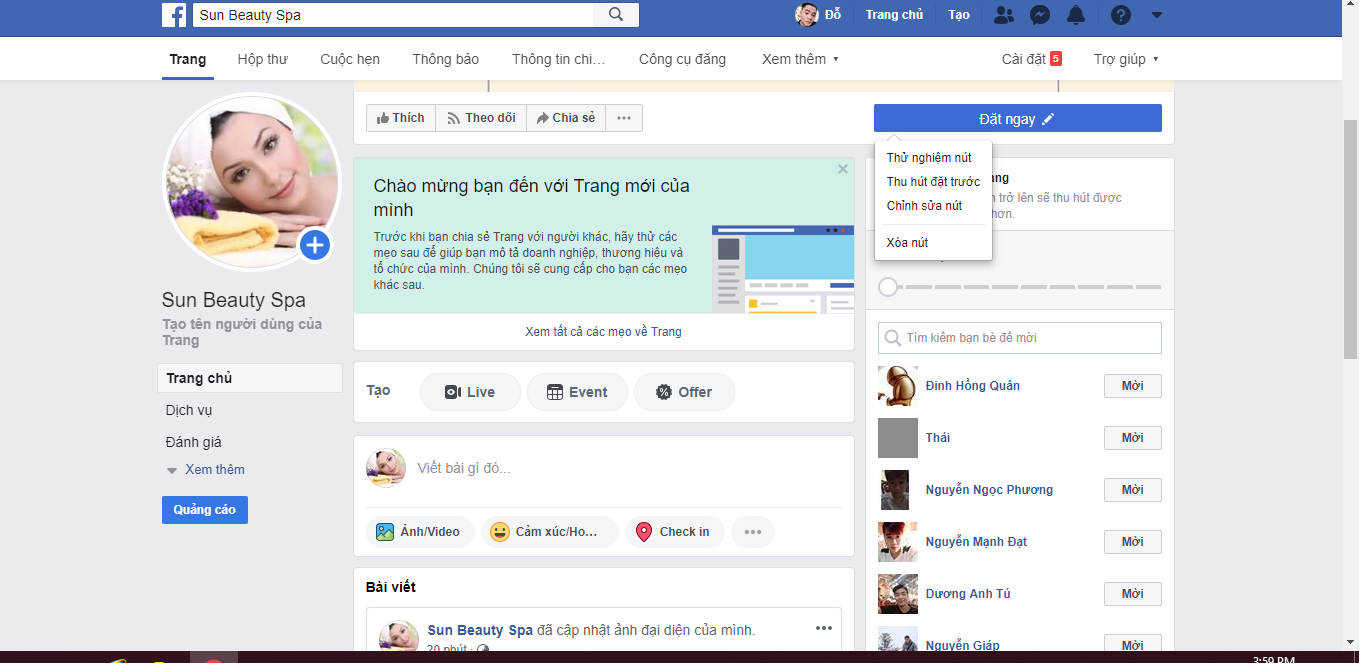Select the Trang tab
Viewport: 1368px width, 672px height.
tap(187, 59)
